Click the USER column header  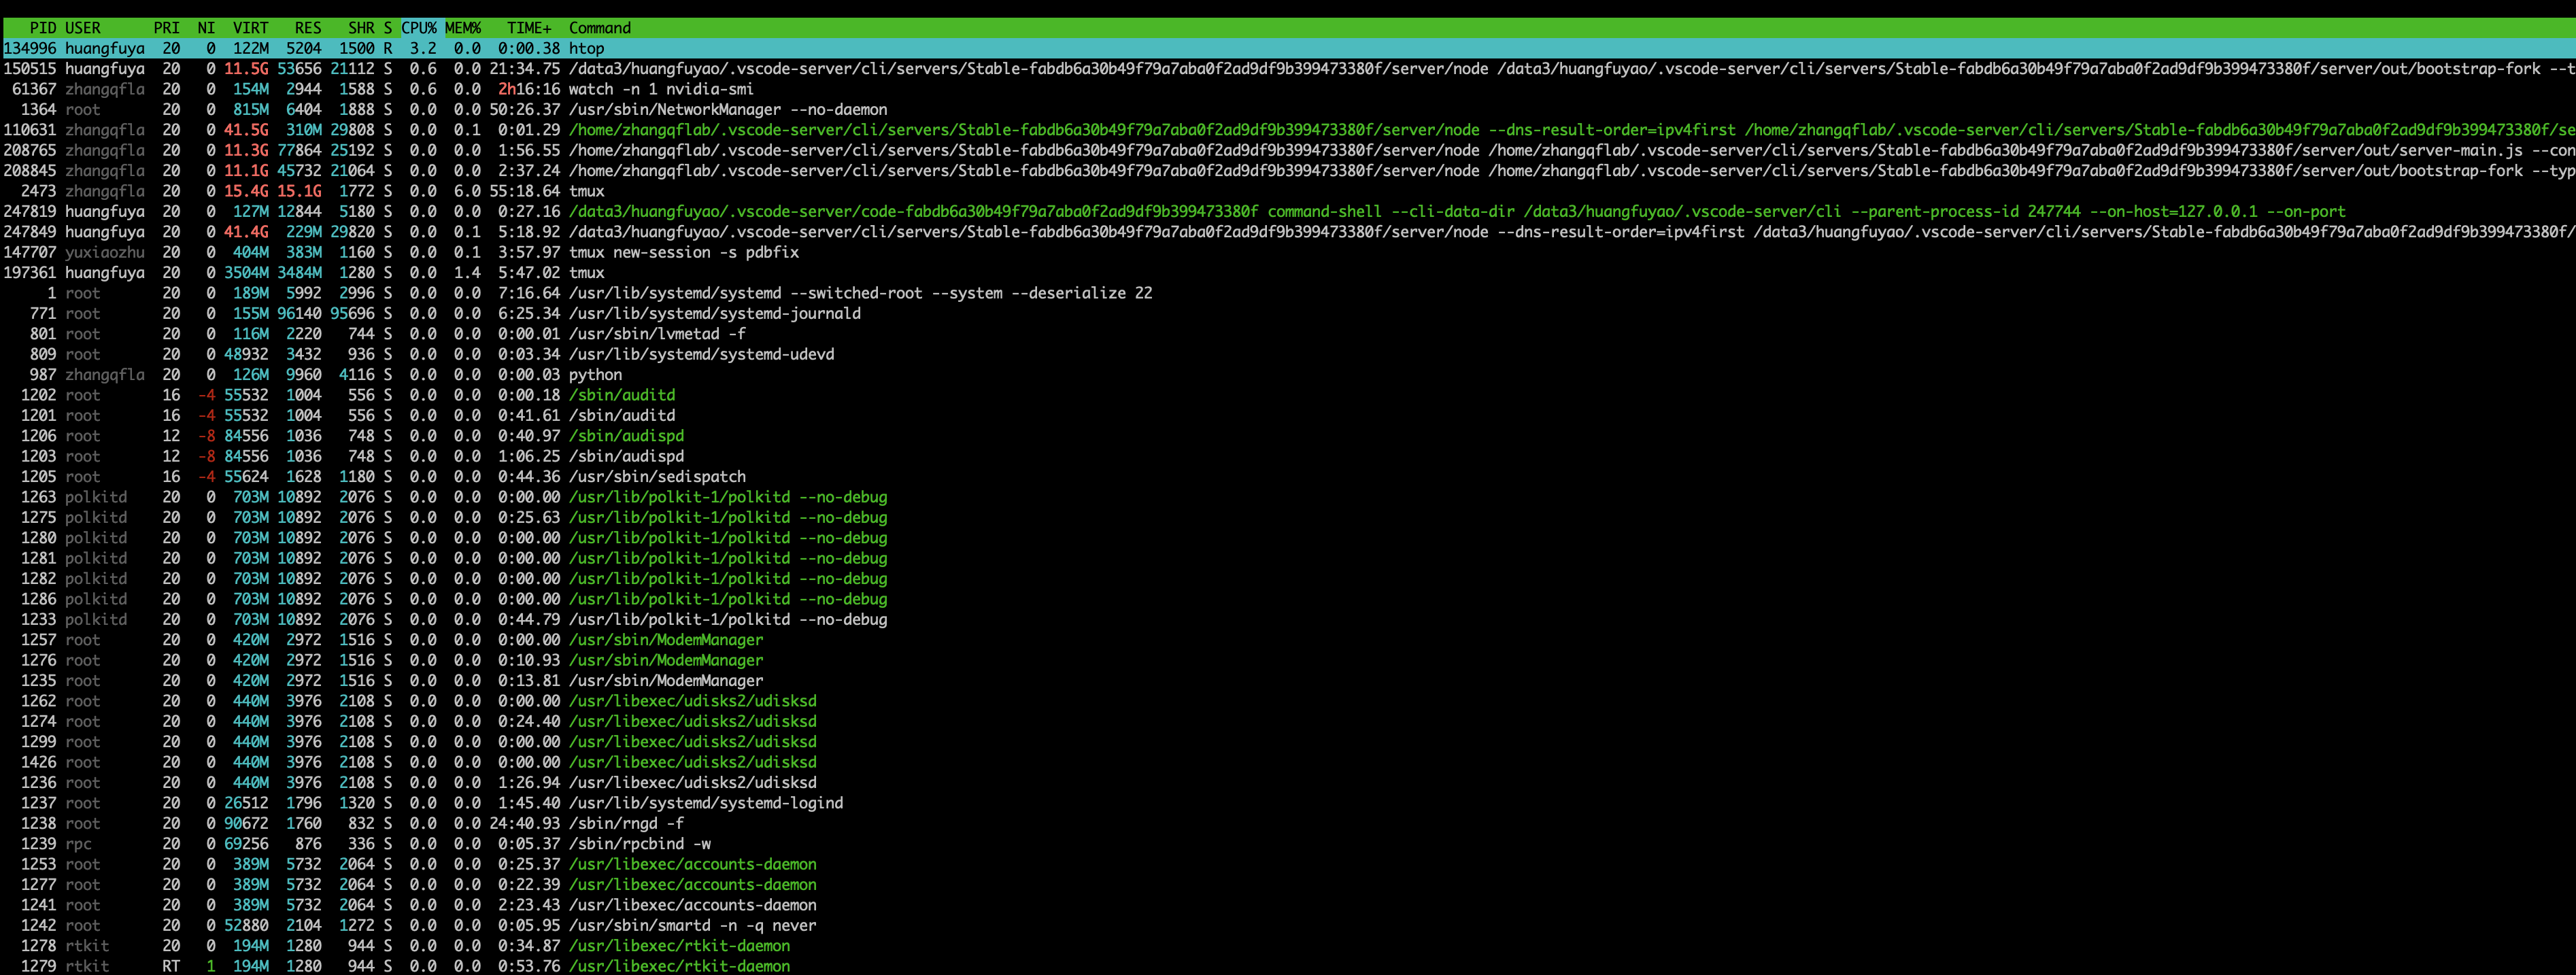tap(83, 28)
